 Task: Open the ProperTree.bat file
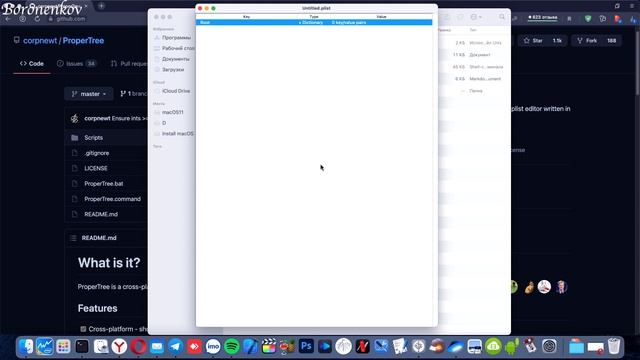pos(104,184)
